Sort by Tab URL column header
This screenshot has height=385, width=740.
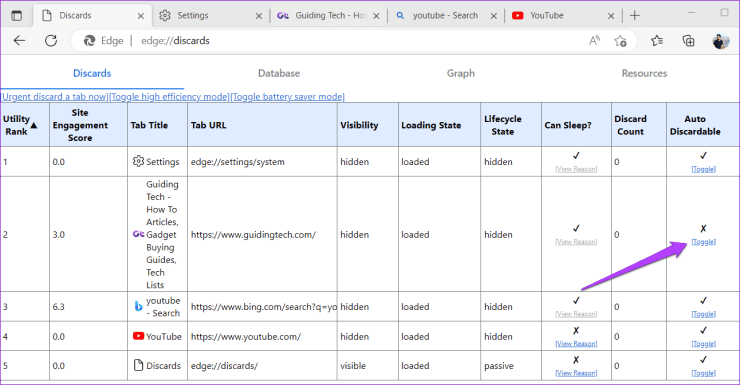pyautogui.click(x=262, y=125)
